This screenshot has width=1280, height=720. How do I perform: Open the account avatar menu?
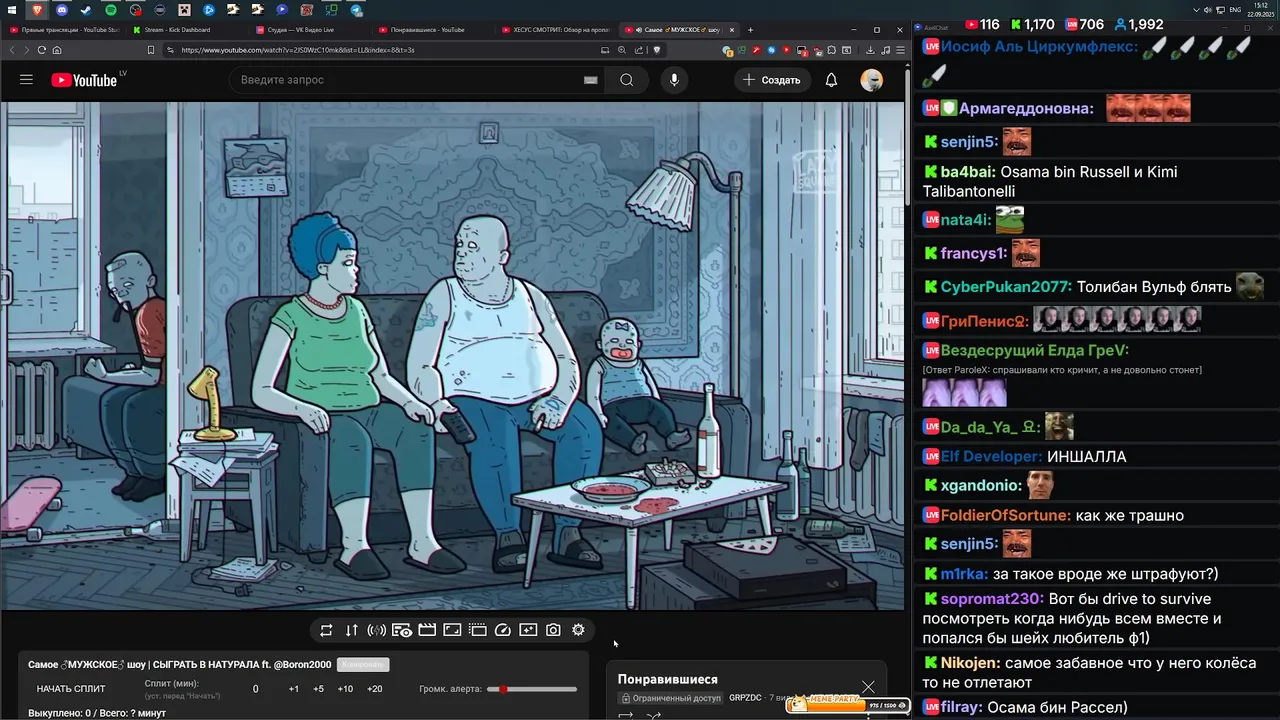coord(872,80)
